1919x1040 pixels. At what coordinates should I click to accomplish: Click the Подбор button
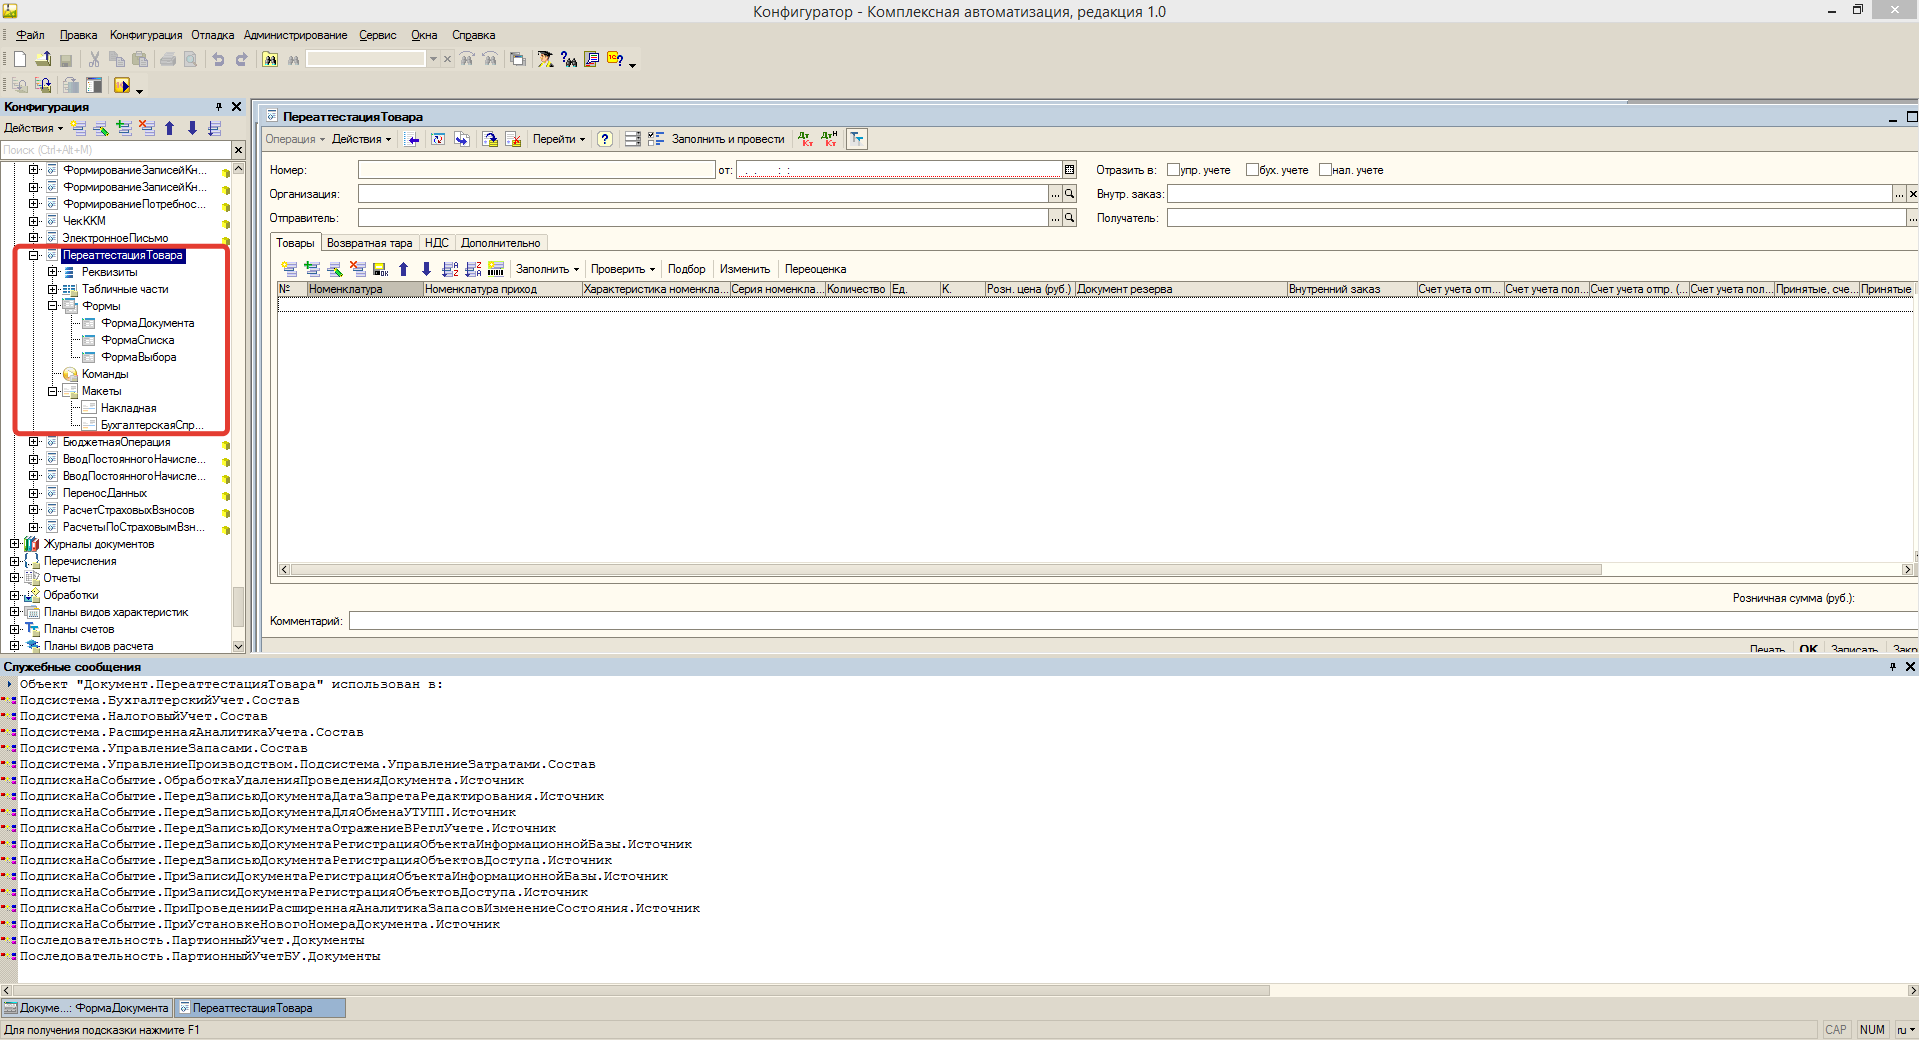point(686,269)
